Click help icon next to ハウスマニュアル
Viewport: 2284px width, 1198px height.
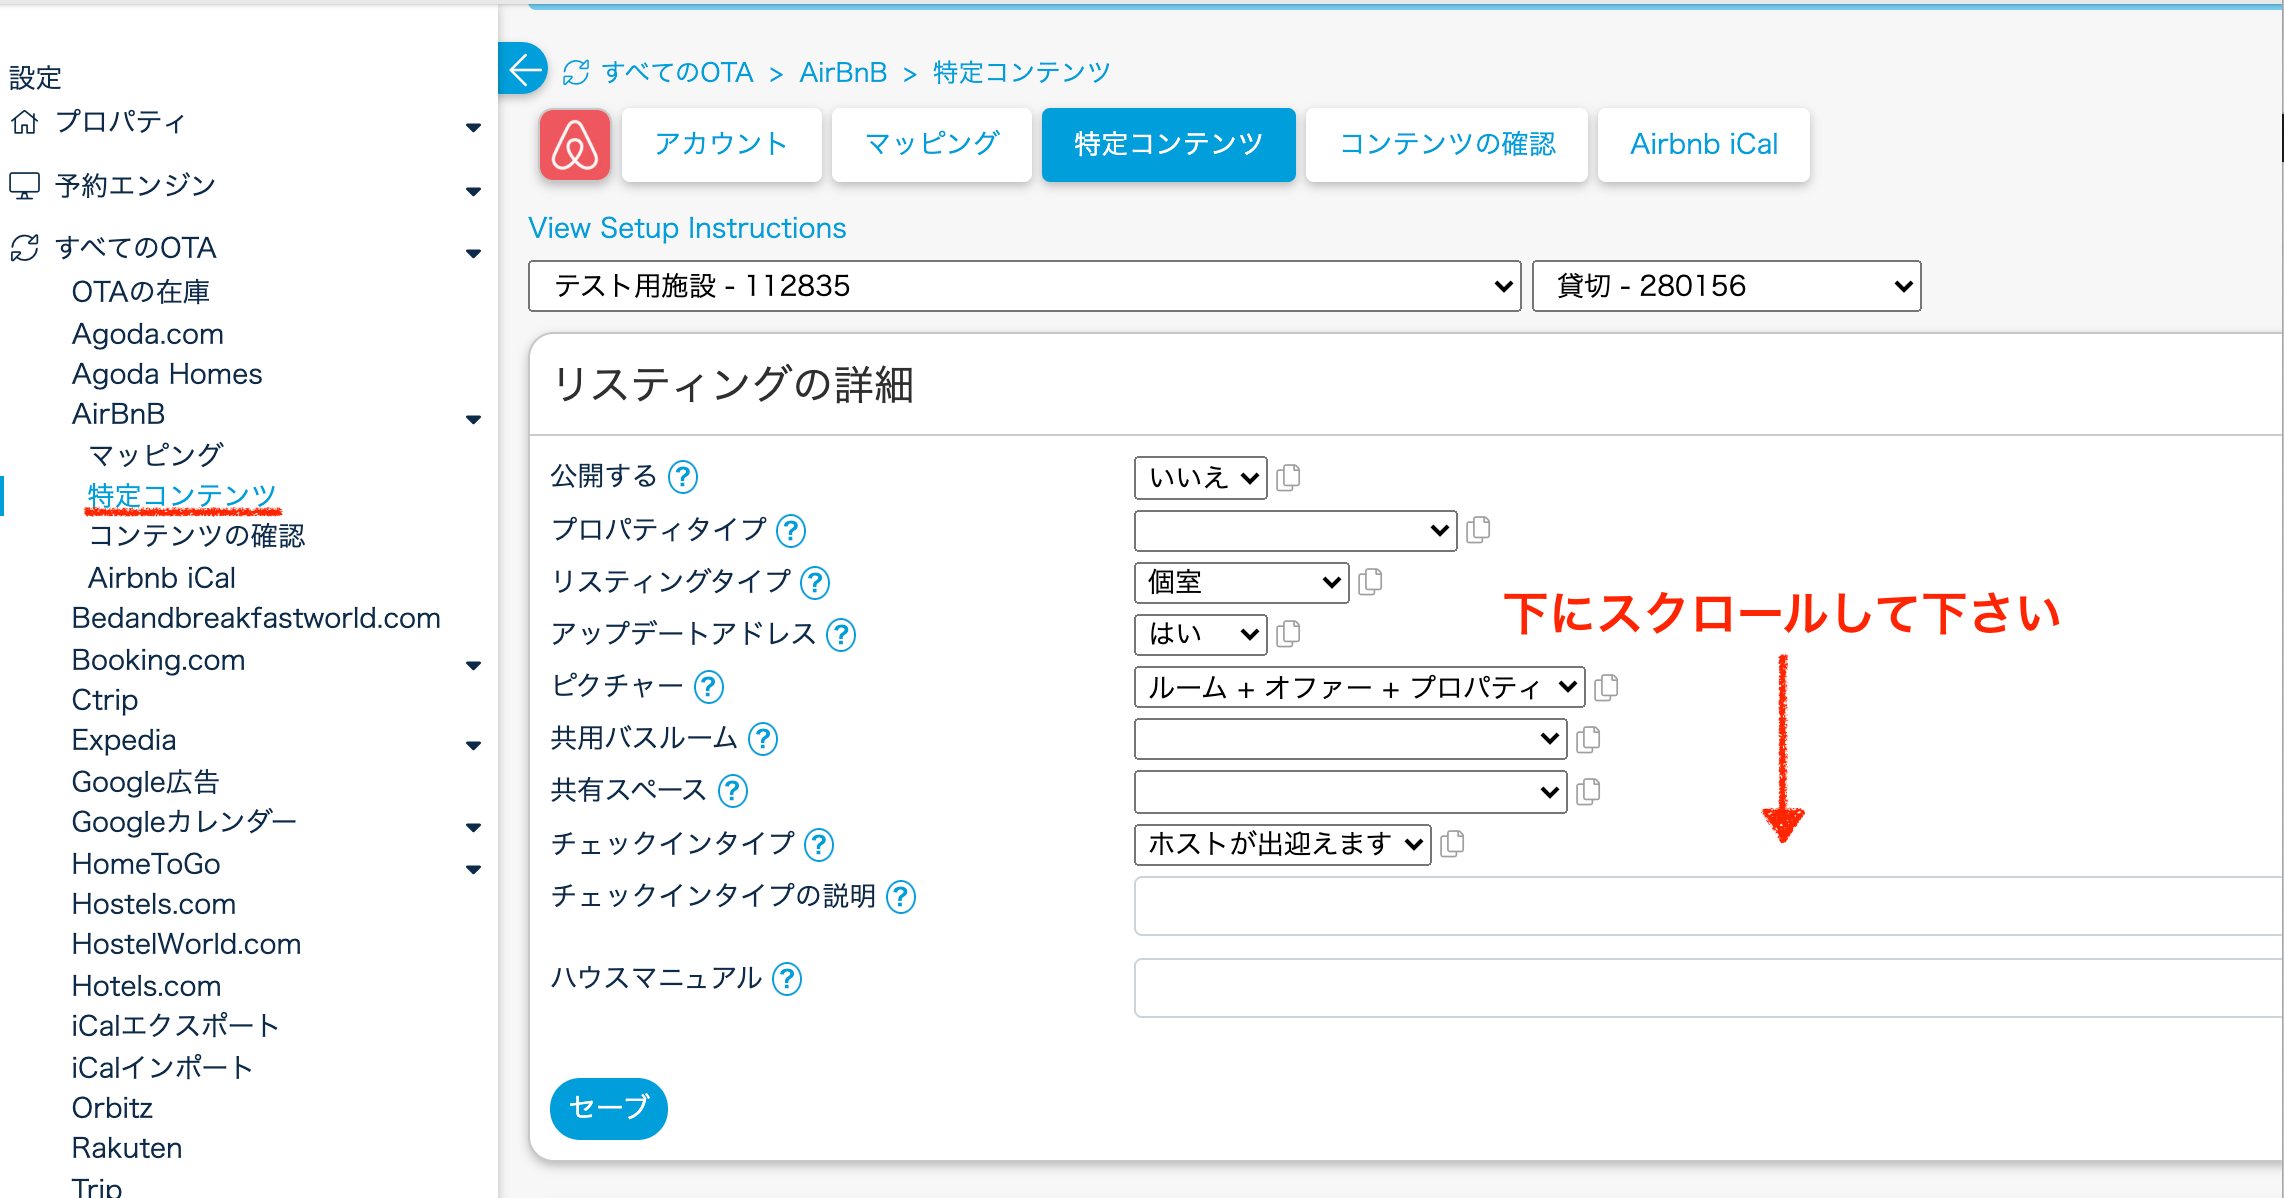787,978
